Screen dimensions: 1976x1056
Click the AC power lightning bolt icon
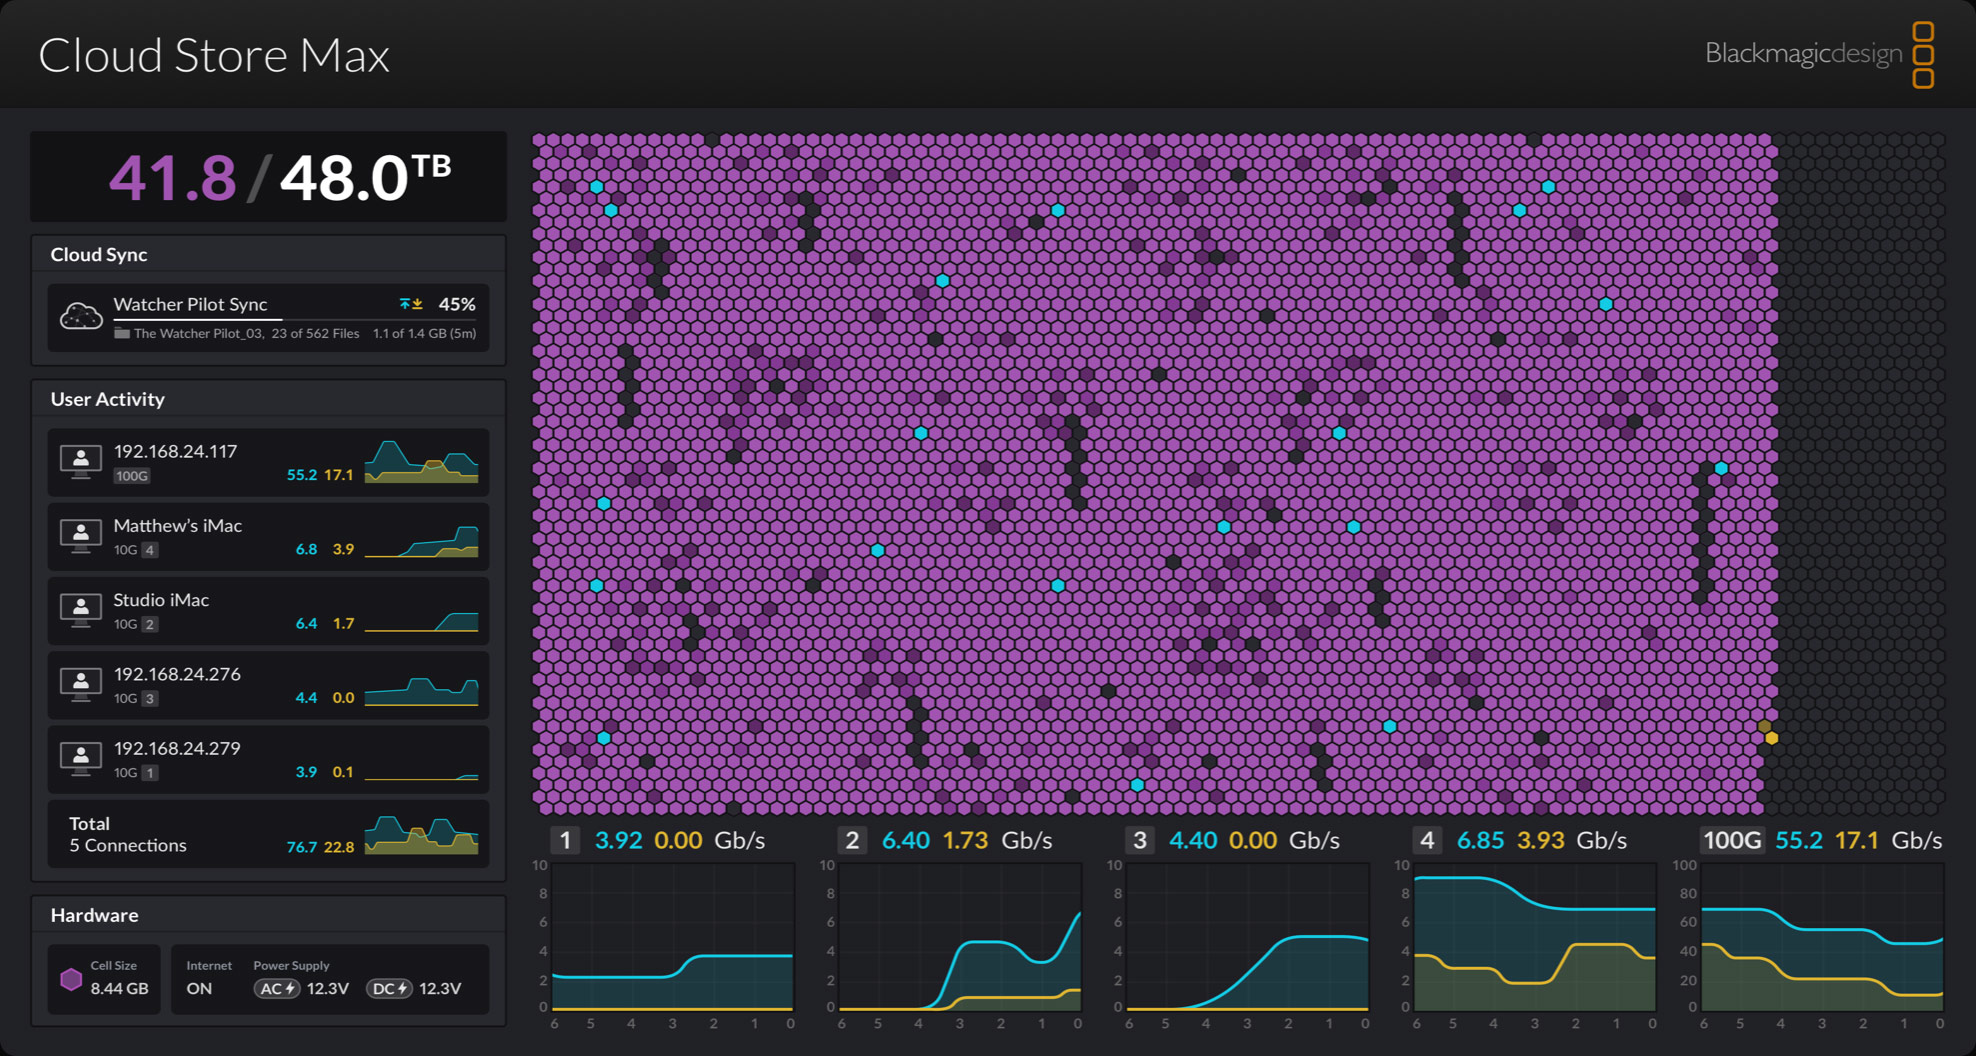pyautogui.click(x=288, y=988)
